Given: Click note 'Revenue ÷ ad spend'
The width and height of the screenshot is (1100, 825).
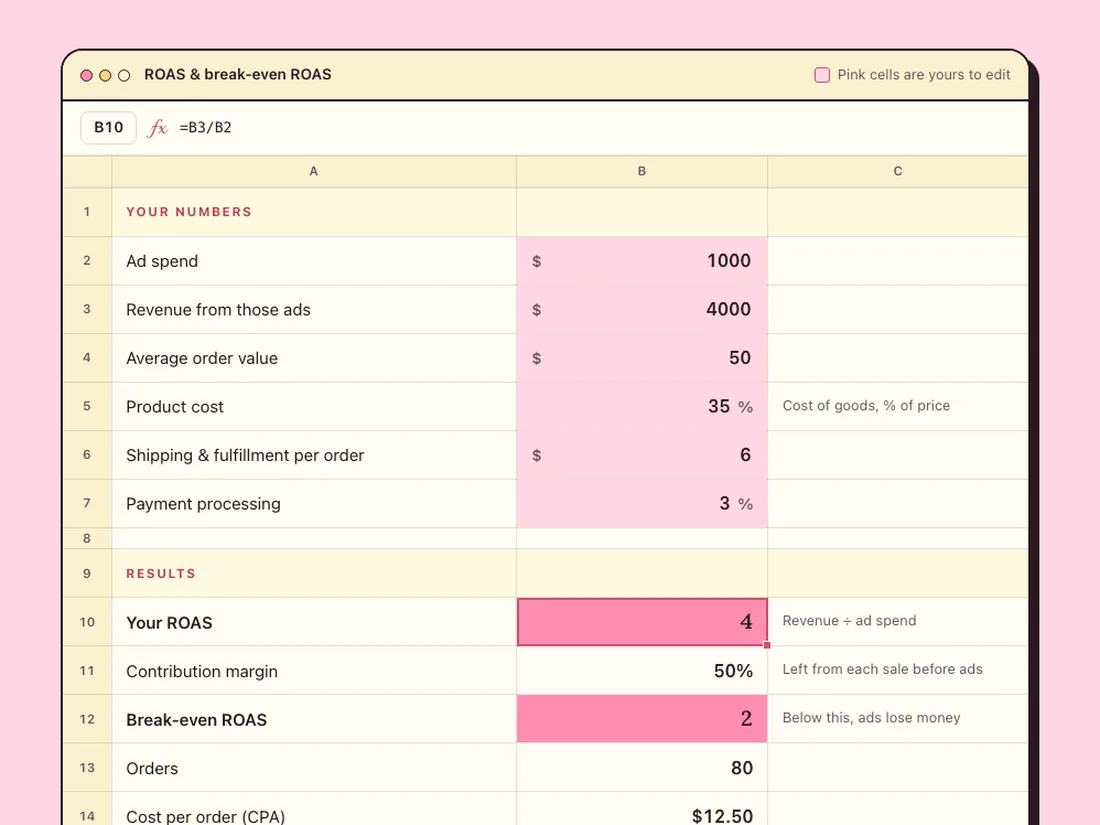Looking at the screenshot, I should click(x=849, y=621).
